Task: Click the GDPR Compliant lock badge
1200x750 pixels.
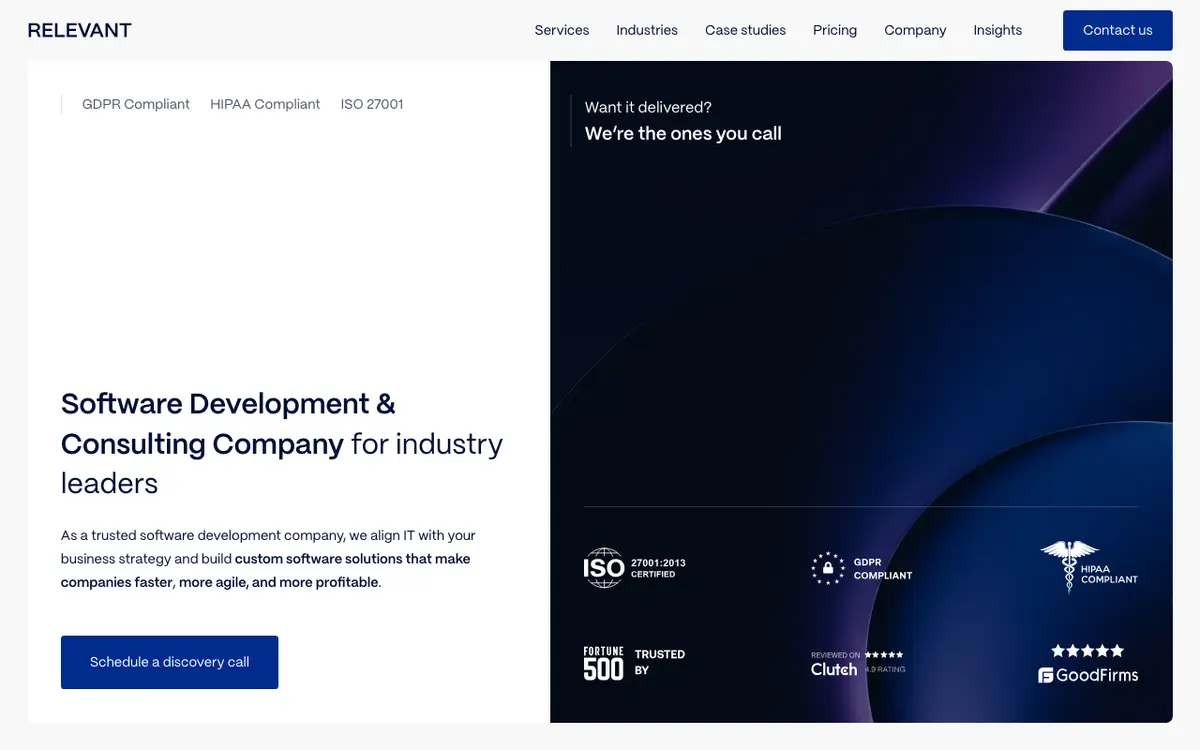Action: click(x=861, y=568)
